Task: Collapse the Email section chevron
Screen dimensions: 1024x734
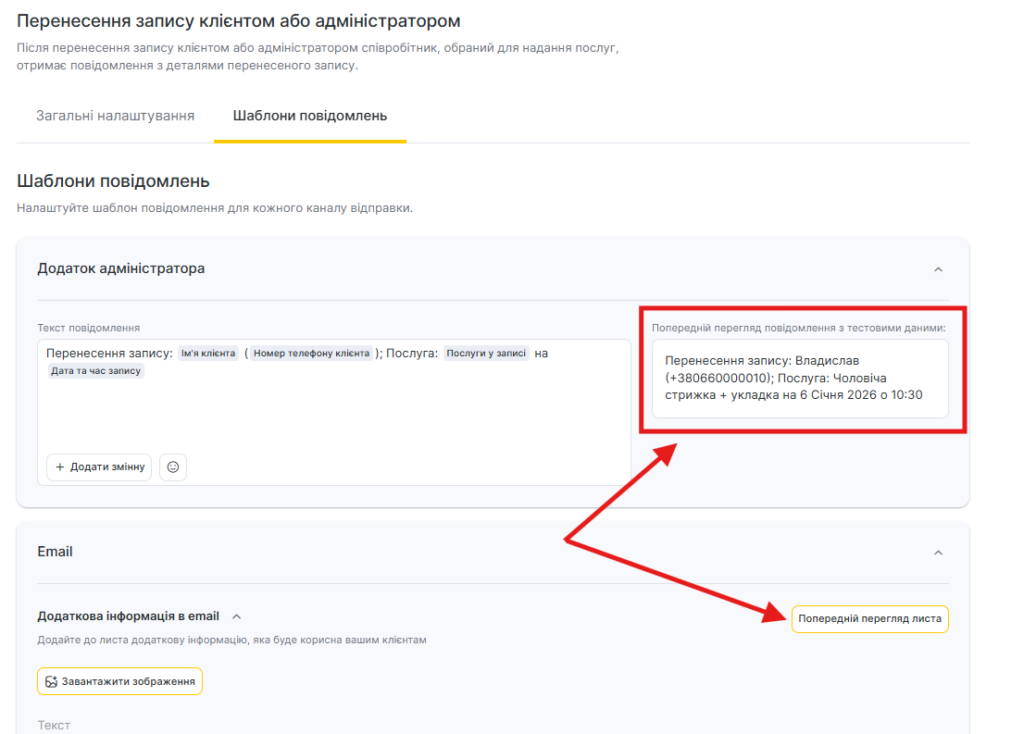Action: click(938, 553)
